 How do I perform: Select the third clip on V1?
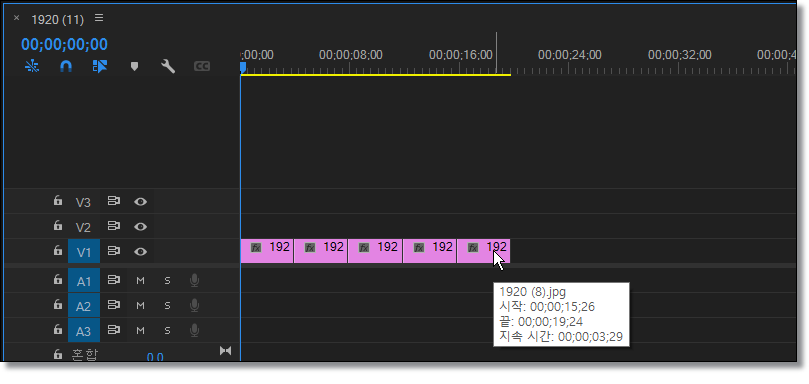pyautogui.click(x=375, y=251)
